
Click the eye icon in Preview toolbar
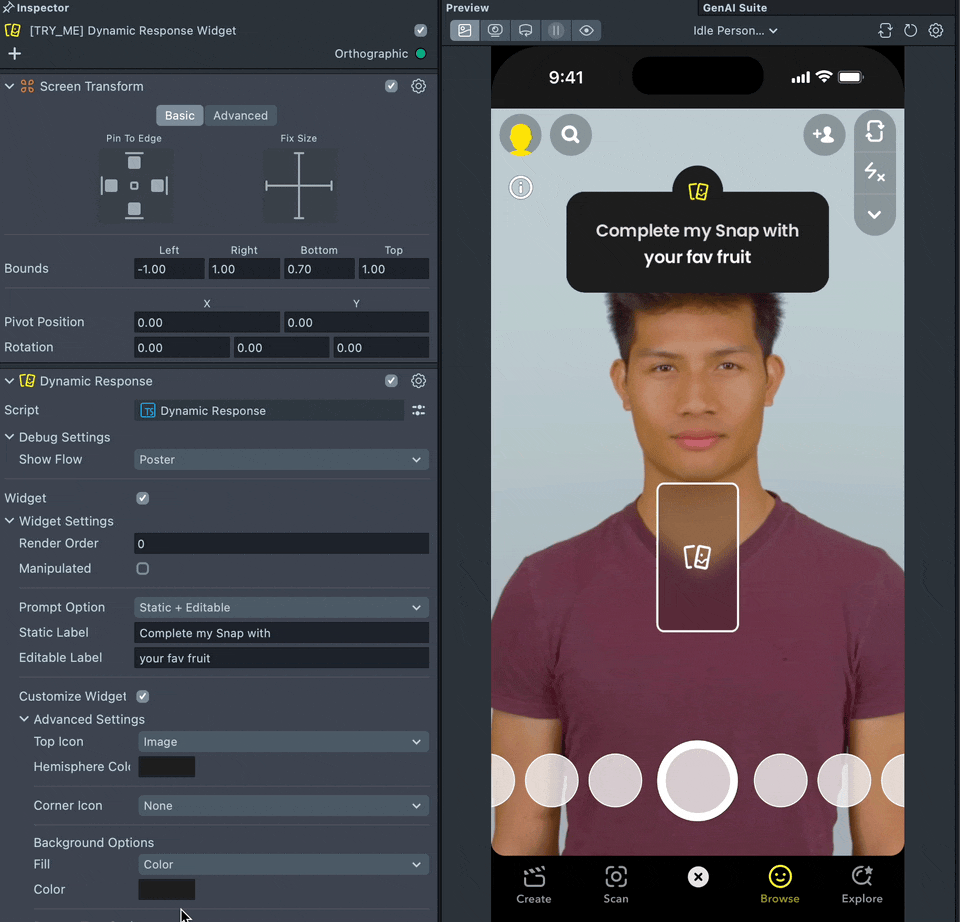pos(586,31)
